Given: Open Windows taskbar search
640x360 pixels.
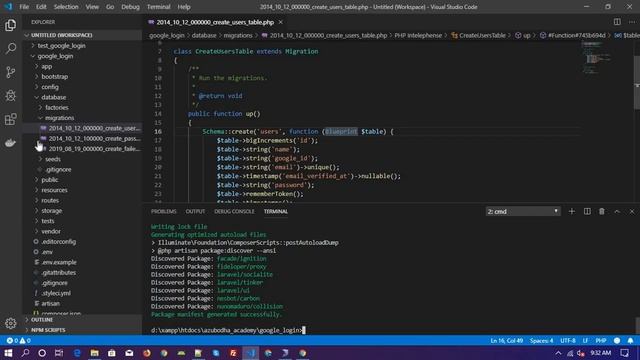Looking at the screenshot, I should [25, 353].
